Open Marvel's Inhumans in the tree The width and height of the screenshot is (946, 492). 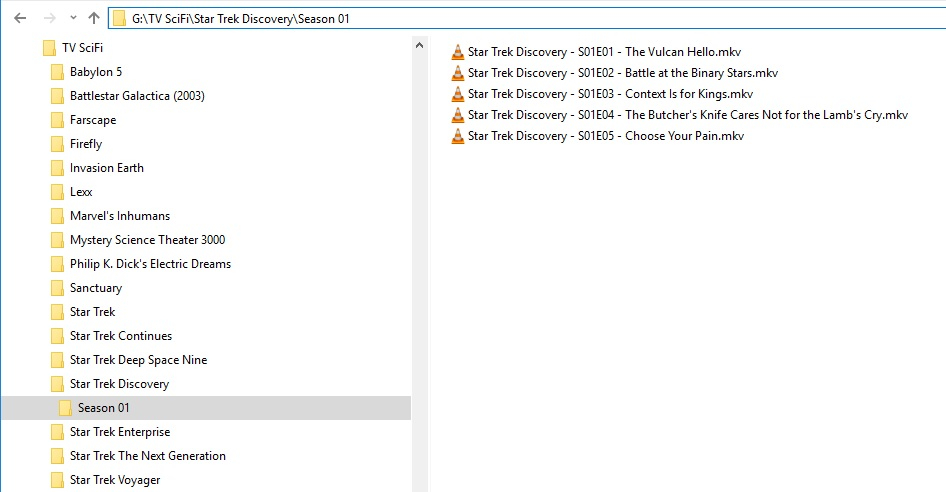pyautogui.click(x=120, y=216)
